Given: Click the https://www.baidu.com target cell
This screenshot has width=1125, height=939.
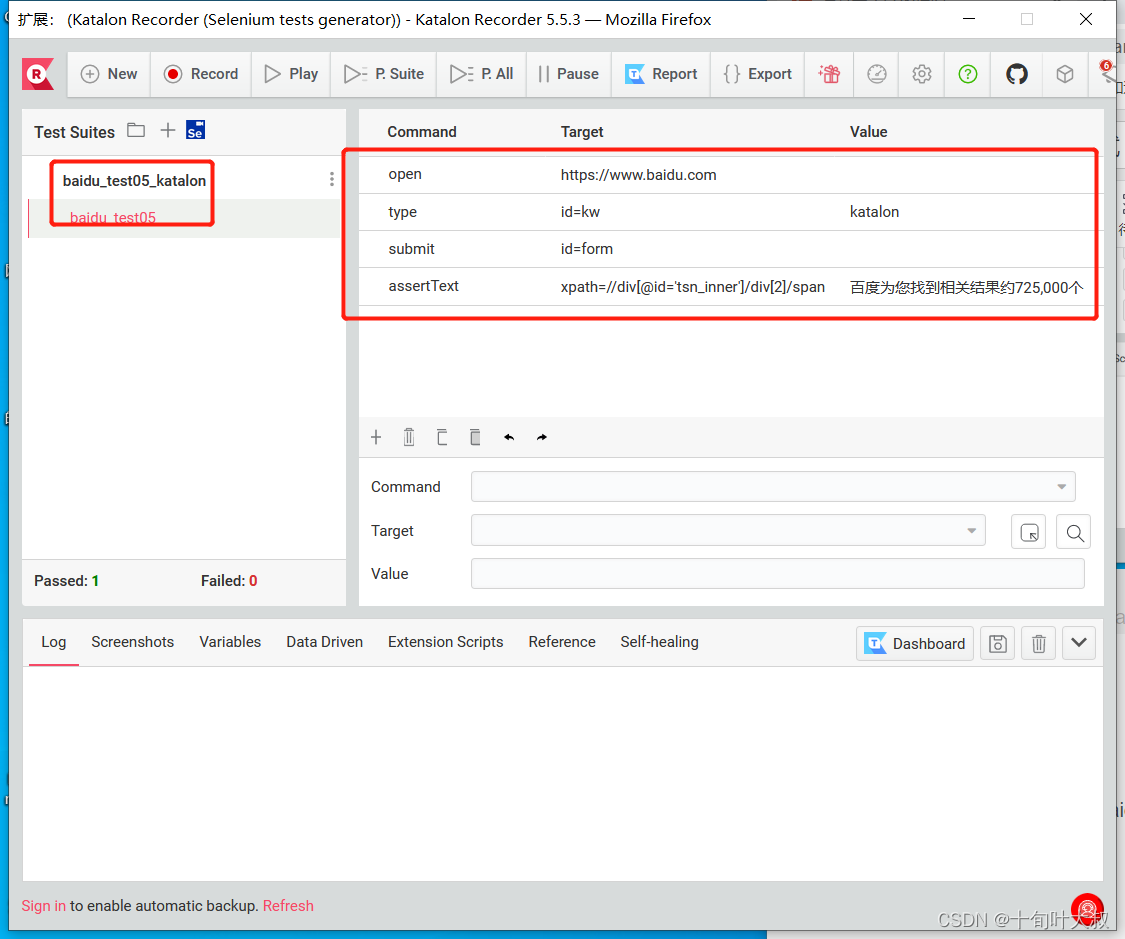Looking at the screenshot, I should point(639,175).
